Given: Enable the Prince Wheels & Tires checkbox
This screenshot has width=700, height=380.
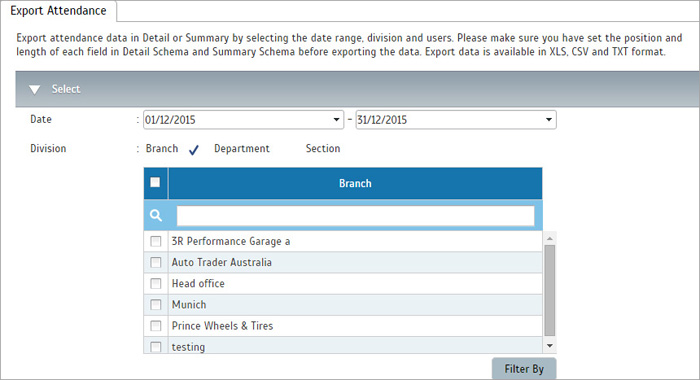Looking at the screenshot, I should (155, 326).
